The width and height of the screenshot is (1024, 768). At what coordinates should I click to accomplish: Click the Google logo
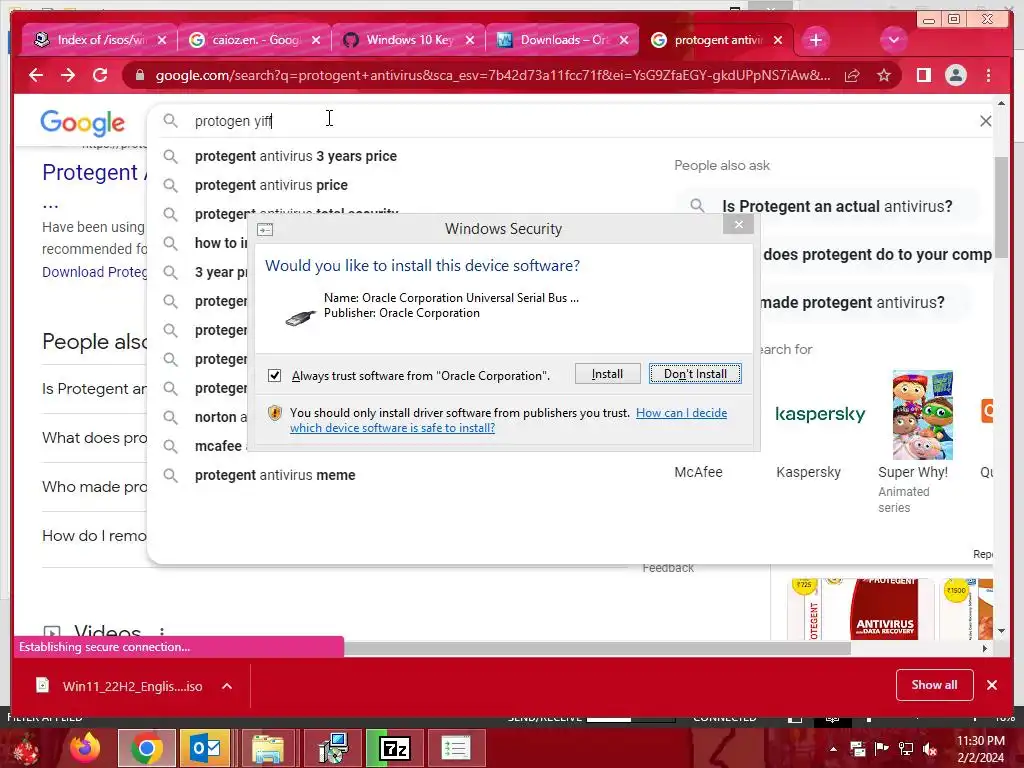click(x=82, y=123)
